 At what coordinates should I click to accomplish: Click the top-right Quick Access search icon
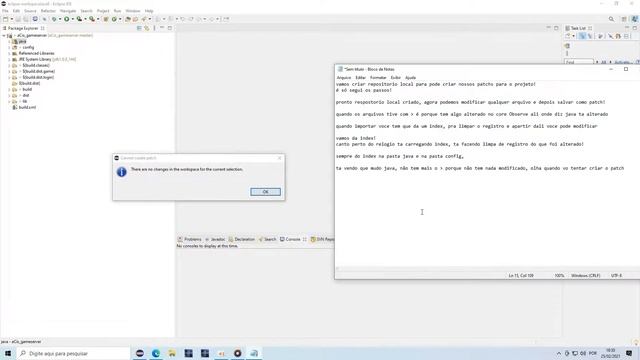point(611,19)
